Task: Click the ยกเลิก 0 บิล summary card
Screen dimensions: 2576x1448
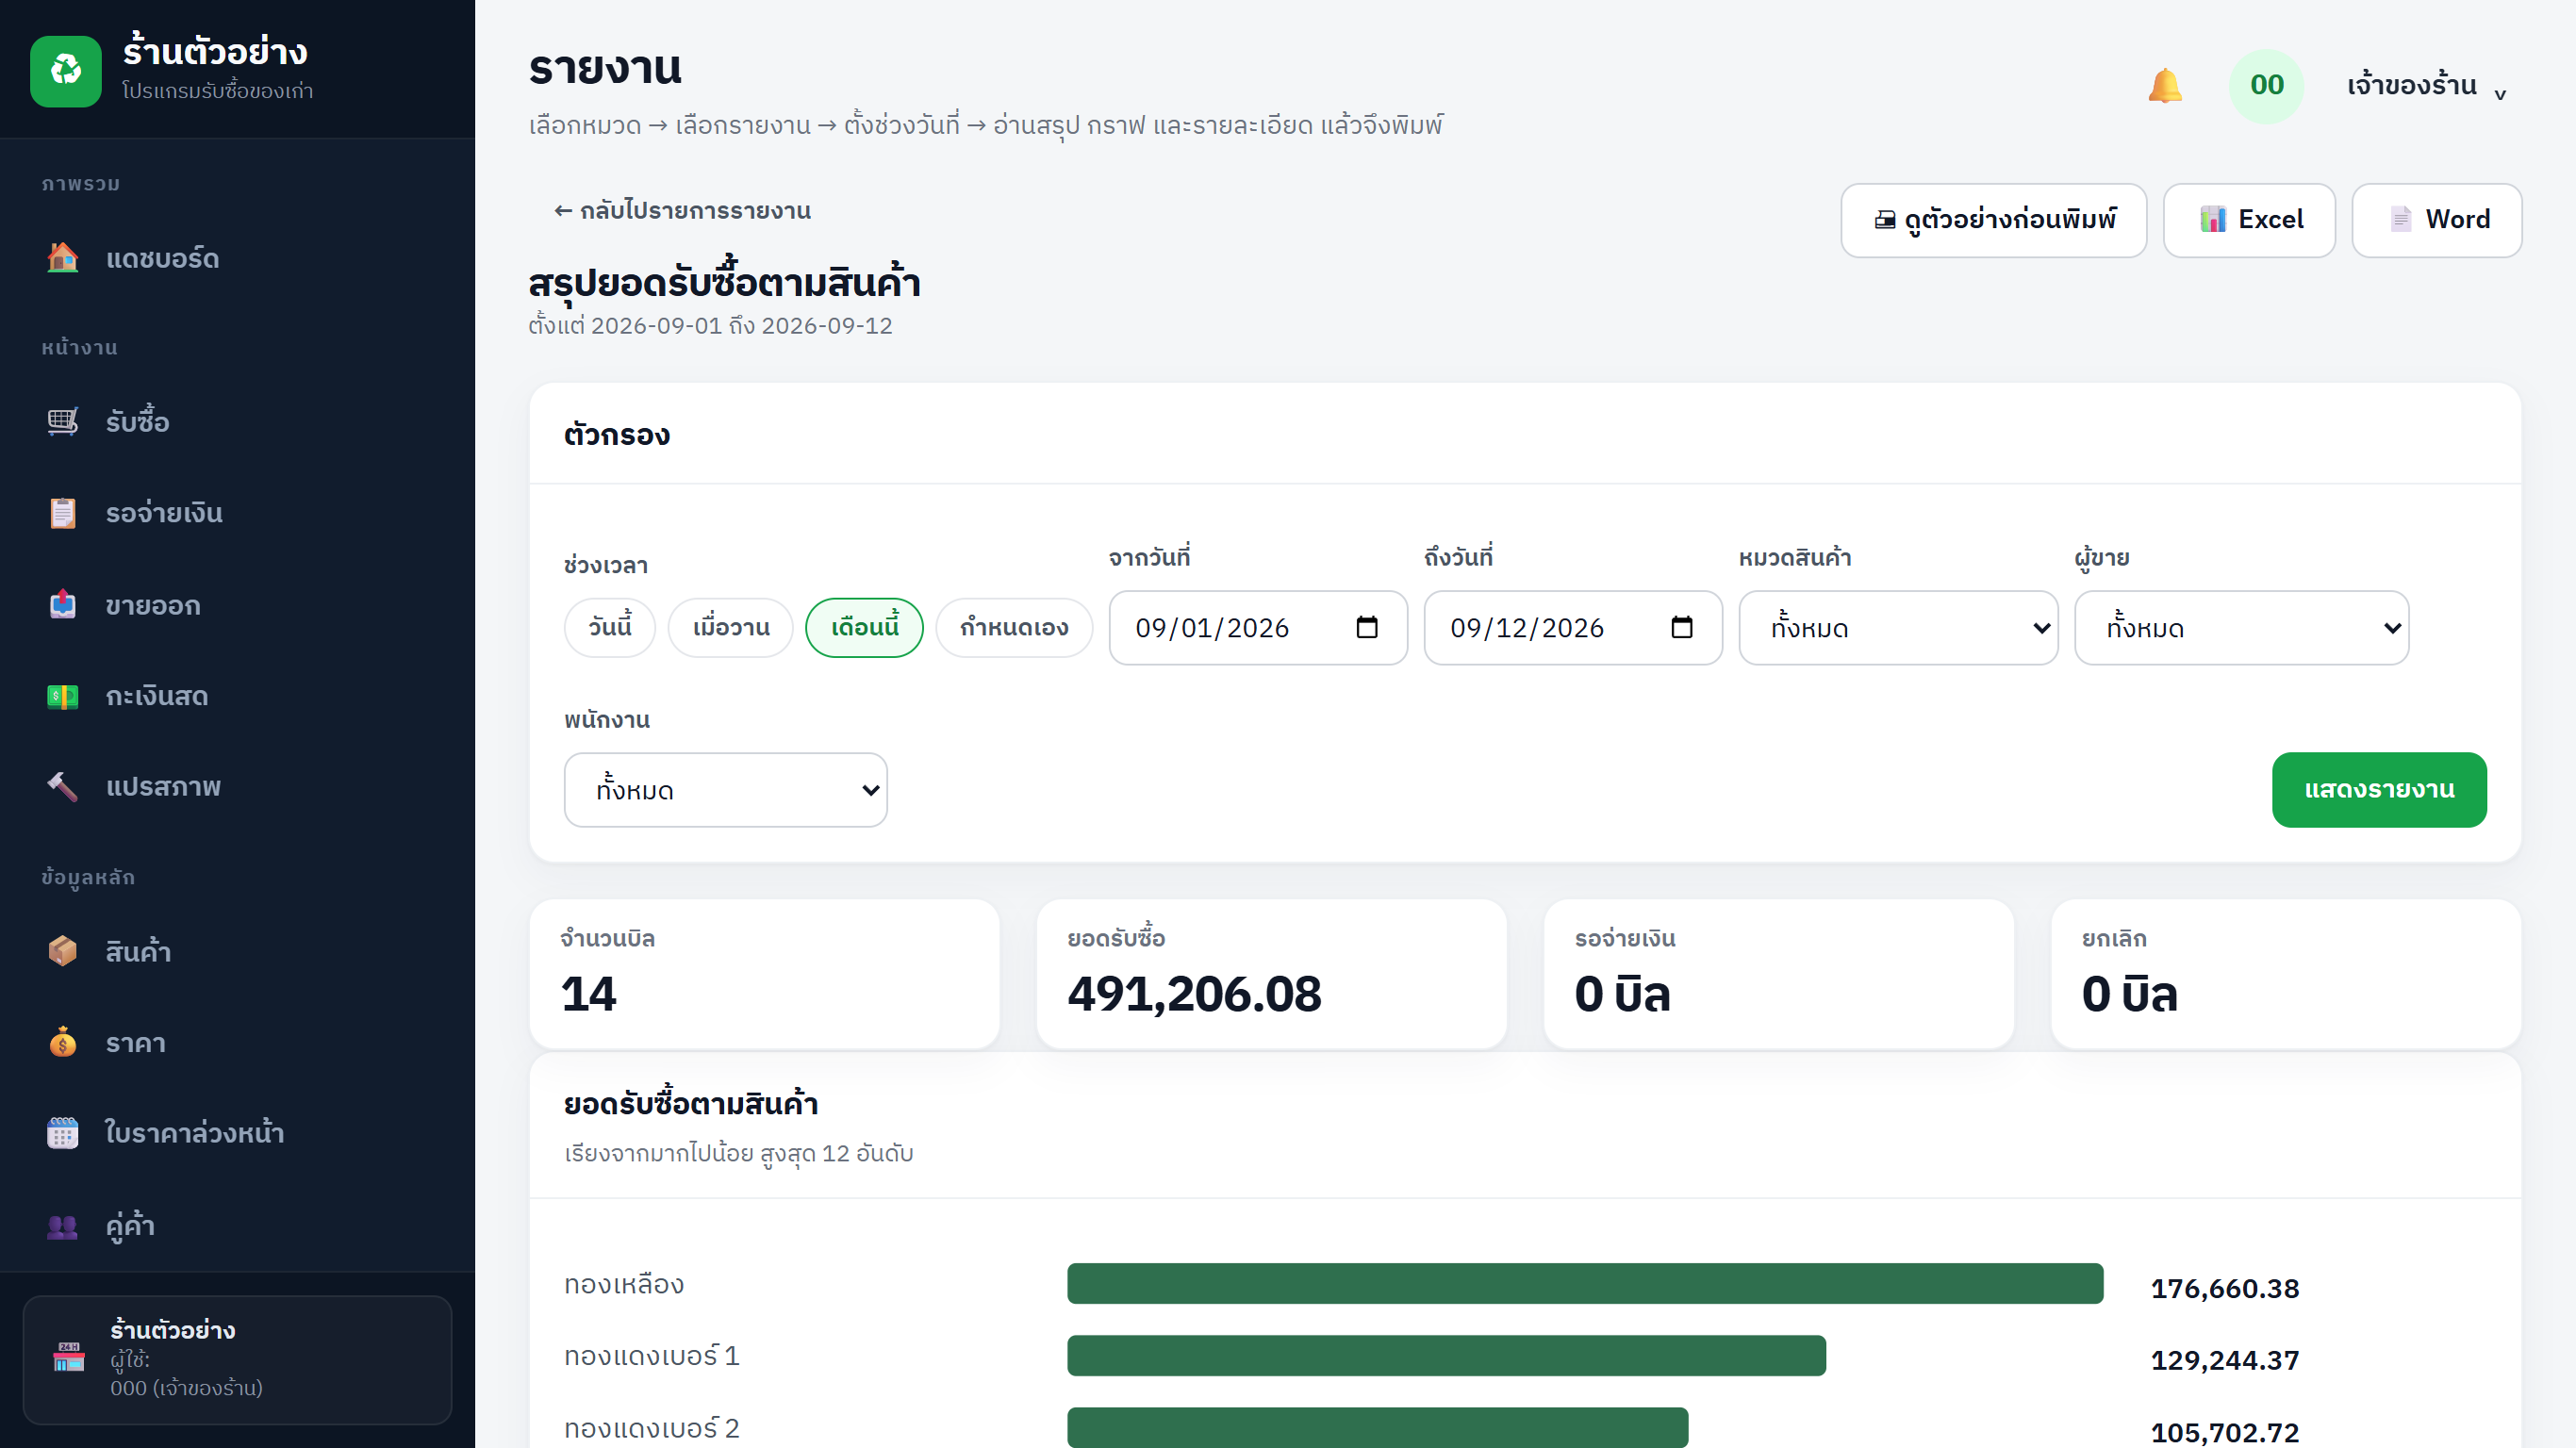Action: pyautogui.click(x=2285, y=974)
